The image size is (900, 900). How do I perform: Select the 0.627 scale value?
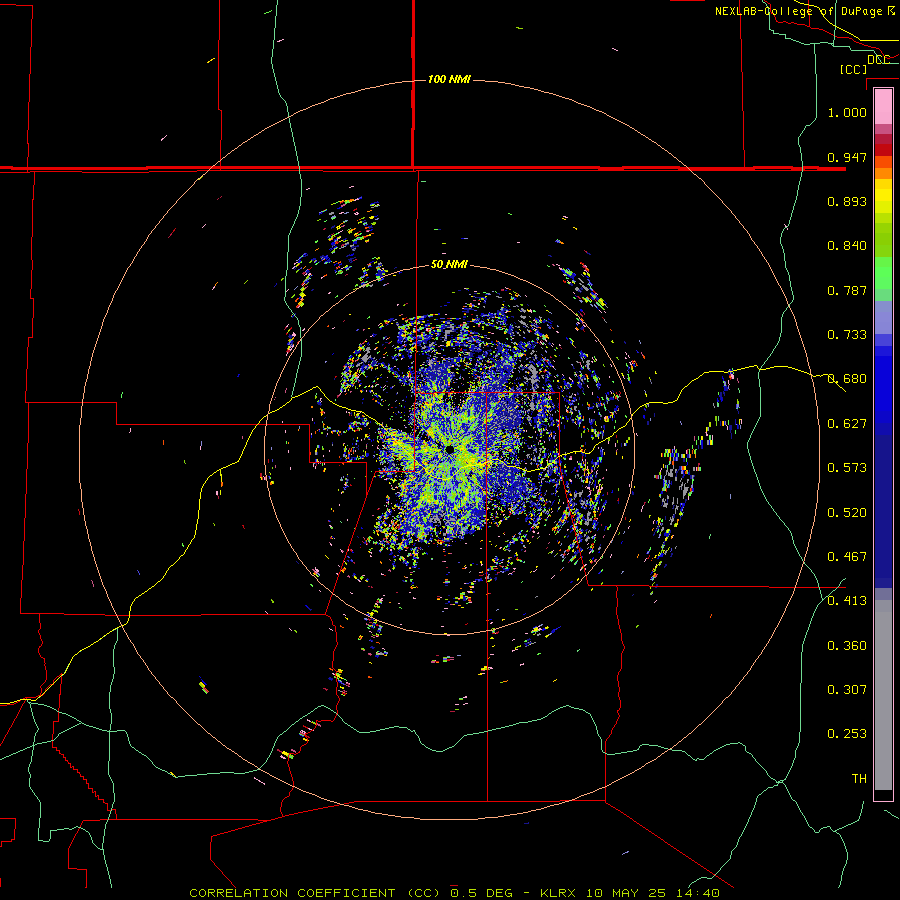click(847, 424)
